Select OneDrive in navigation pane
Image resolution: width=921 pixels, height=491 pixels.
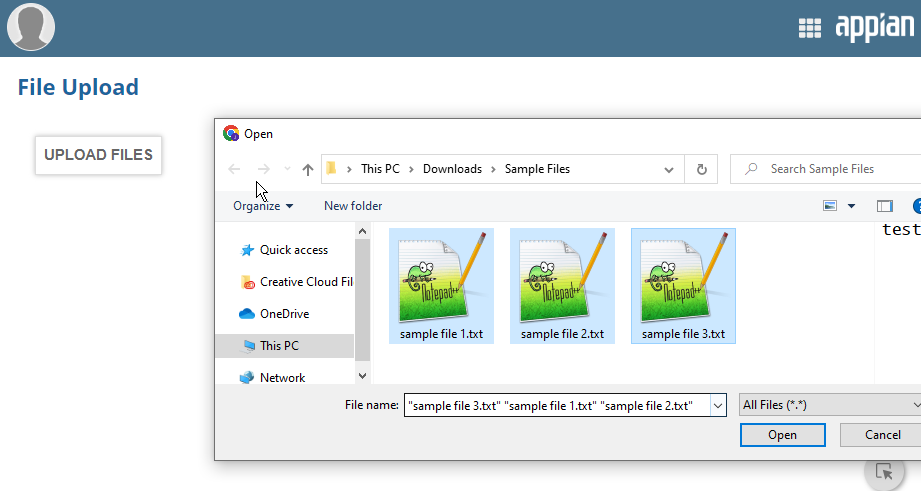(284, 314)
